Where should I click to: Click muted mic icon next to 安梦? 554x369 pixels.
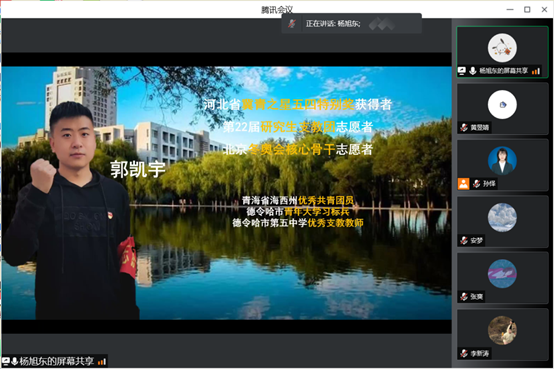464,241
